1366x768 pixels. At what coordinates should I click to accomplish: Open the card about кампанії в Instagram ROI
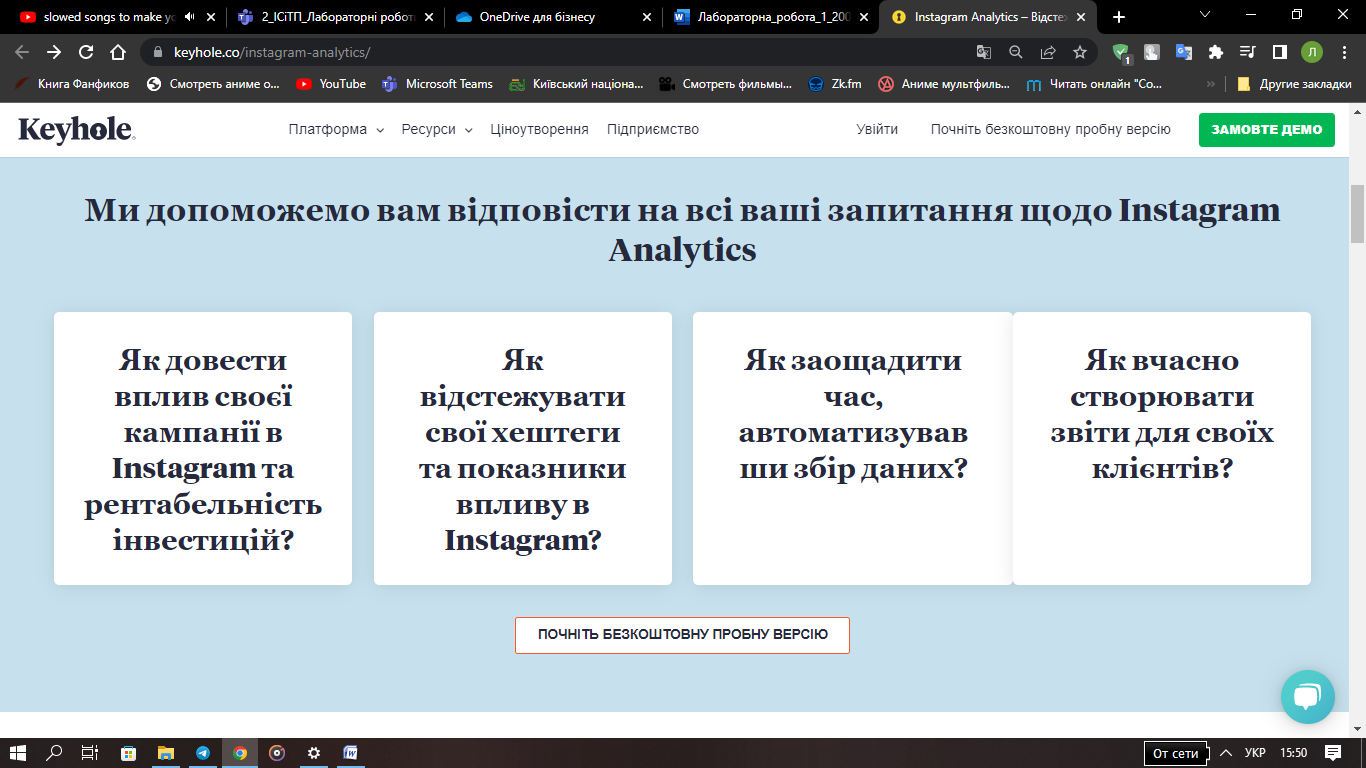[203, 449]
